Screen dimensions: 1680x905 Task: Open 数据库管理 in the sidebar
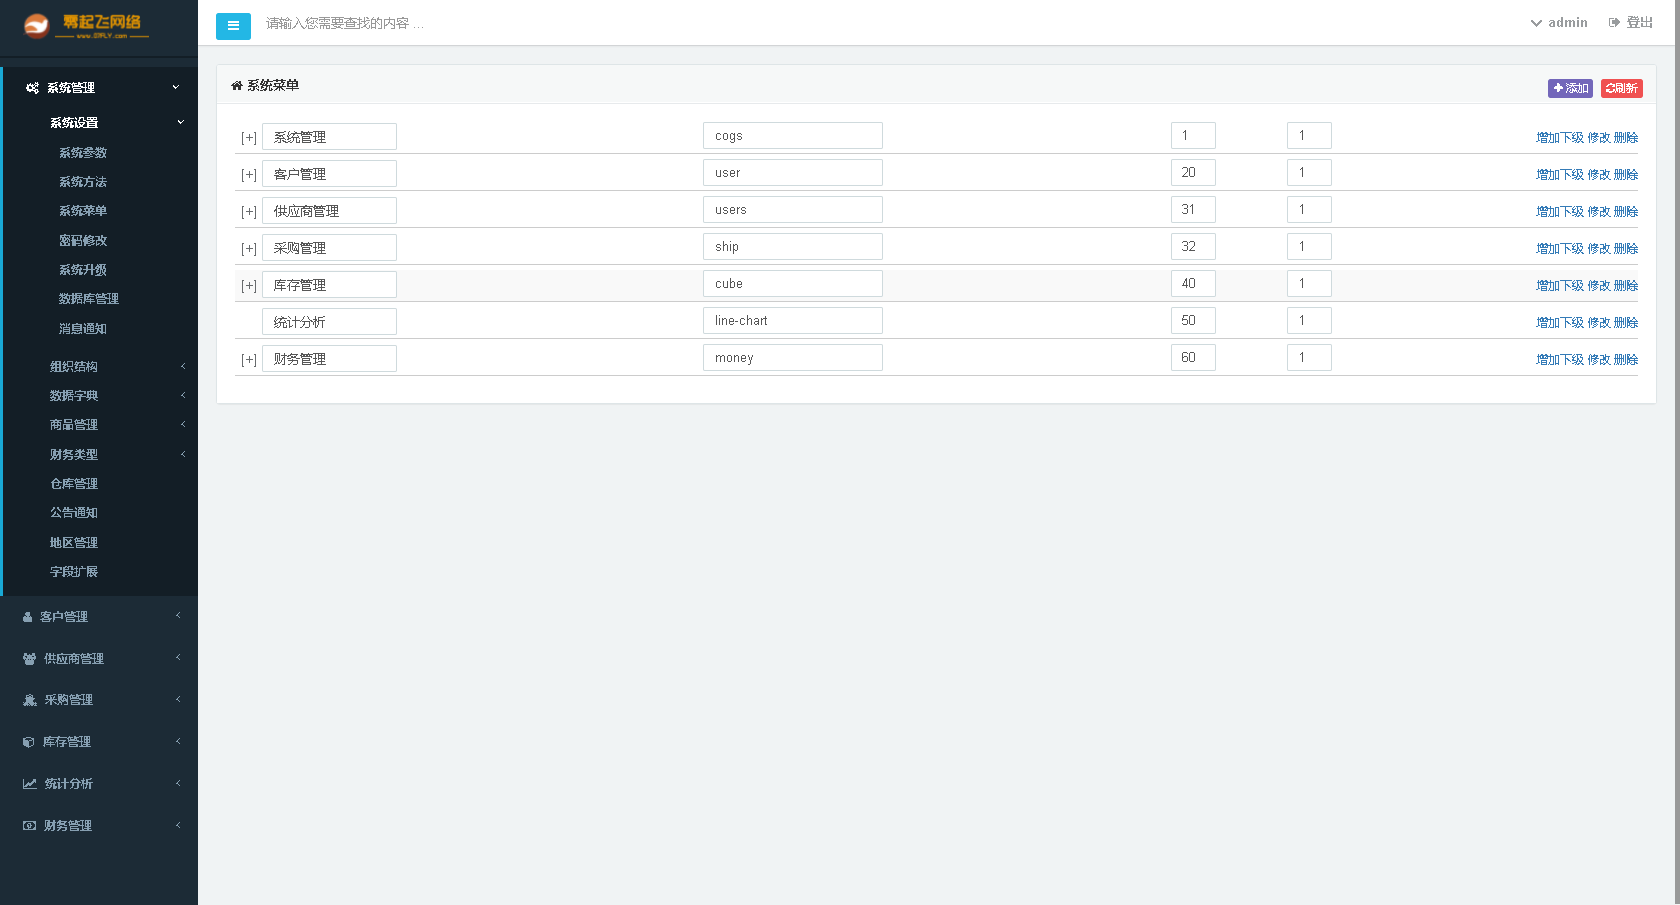coord(89,299)
